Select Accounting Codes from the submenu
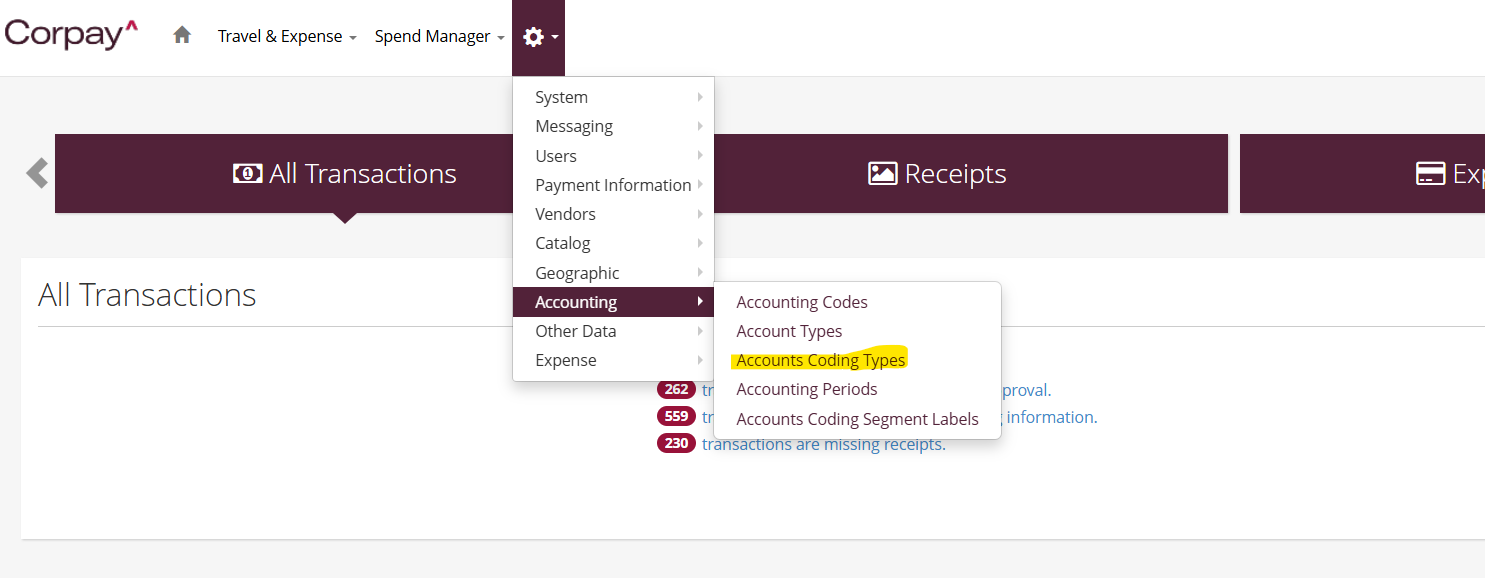The height and width of the screenshot is (578, 1485). [x=801, y=302]
